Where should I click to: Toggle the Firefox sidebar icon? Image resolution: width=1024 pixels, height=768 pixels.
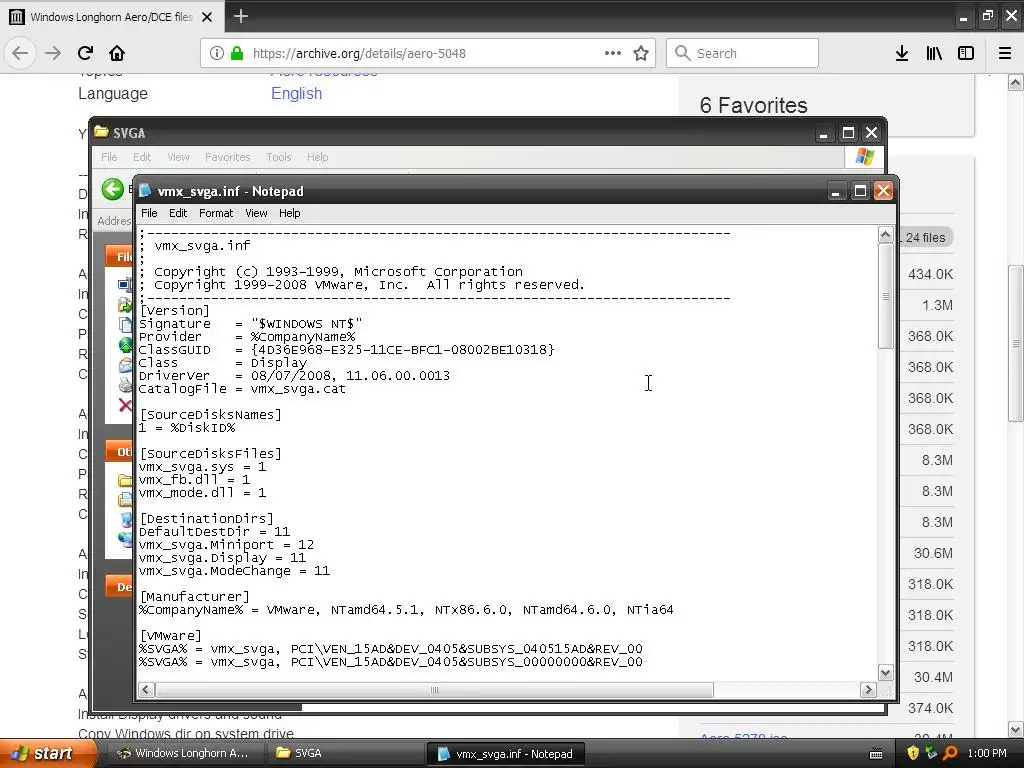point(966,54)
